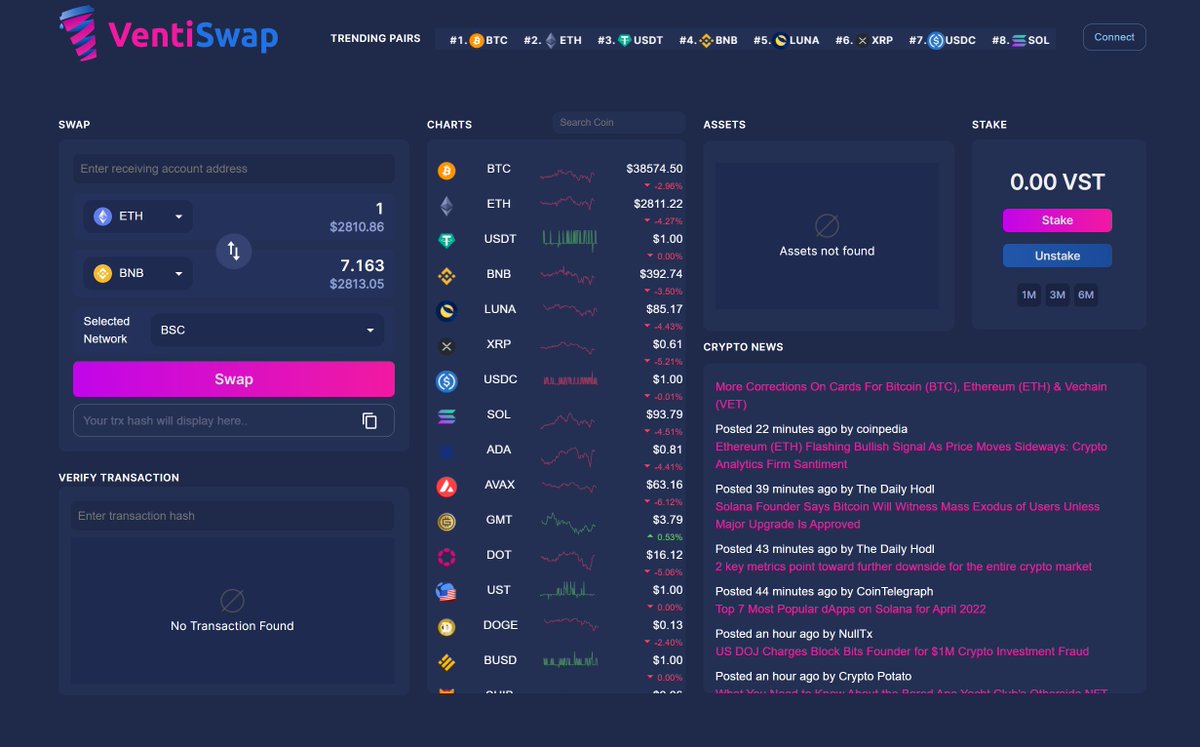The height and width of the screenshot is (747, 1200).
Task: Click the LUNA icon in charts list
Action: coord(446,311)
